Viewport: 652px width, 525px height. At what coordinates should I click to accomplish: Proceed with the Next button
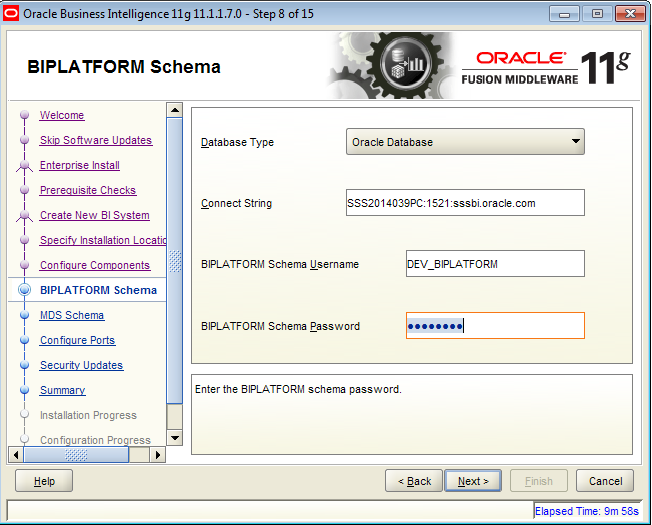click(473, 481)
